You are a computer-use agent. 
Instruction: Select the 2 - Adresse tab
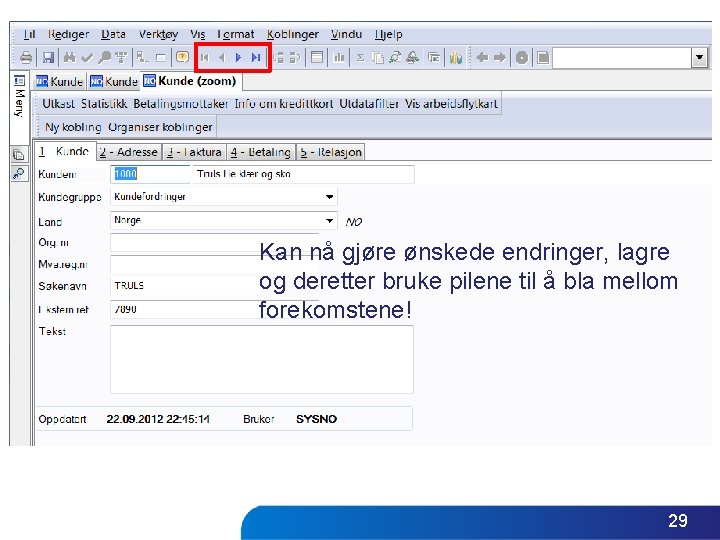point(129,152)
